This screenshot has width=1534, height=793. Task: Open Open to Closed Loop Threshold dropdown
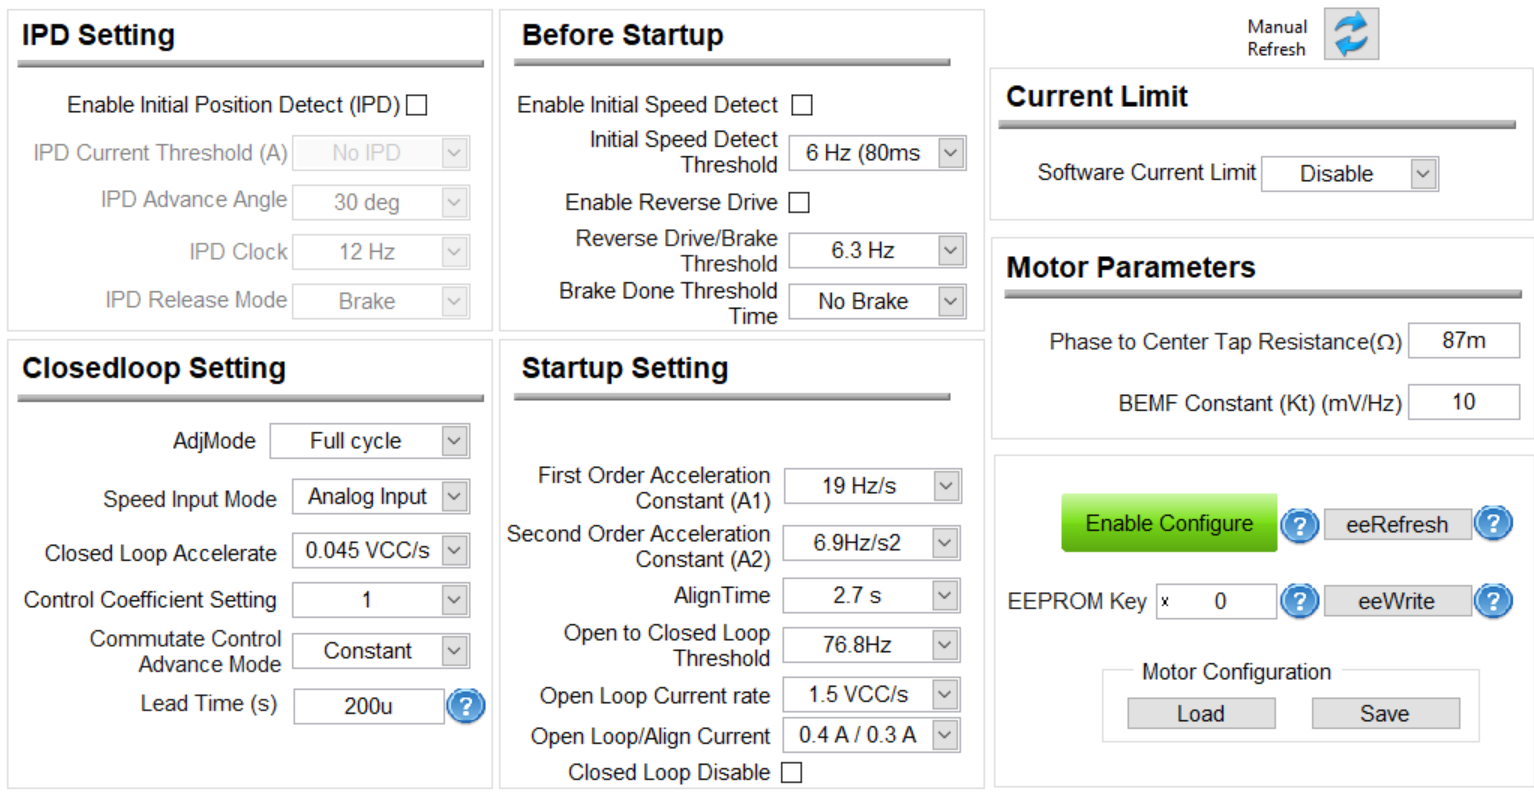pyautogui.click(x=872, y=645)
